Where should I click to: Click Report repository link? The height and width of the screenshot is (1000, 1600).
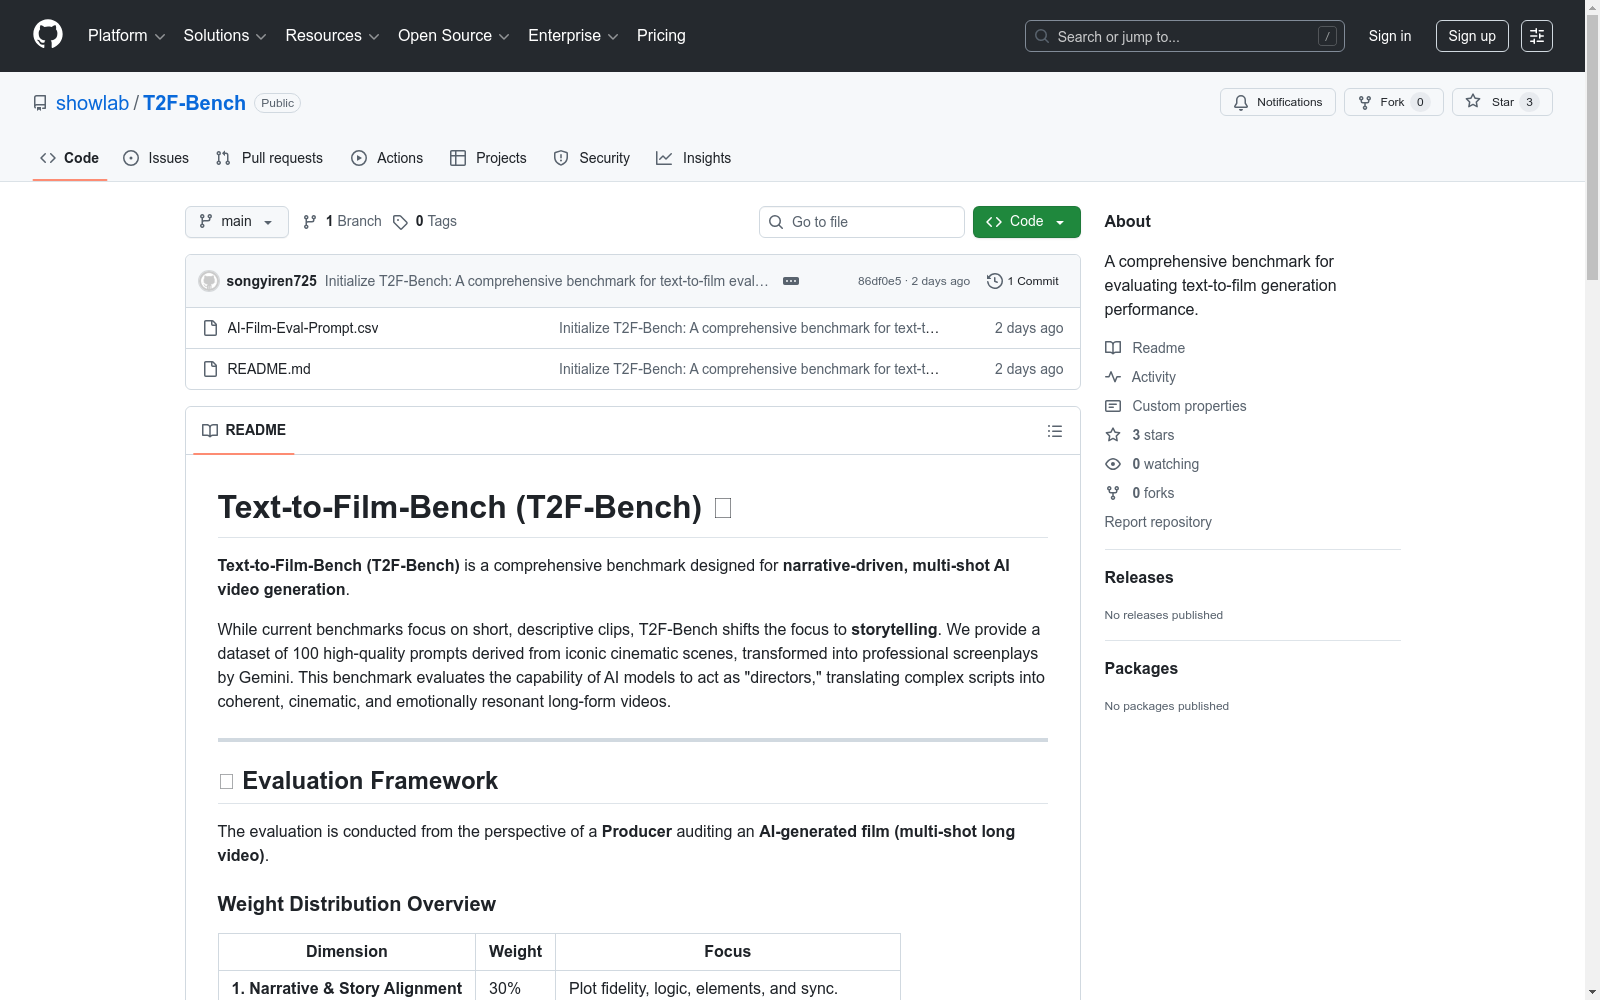[1158, 522]
